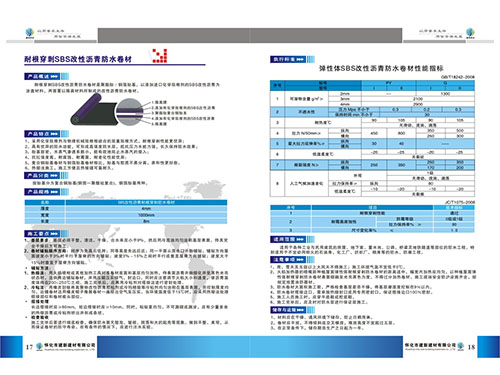Click the grey banner at page top
This screenshot has width=500, height=375.
click(x=250, y=35)
